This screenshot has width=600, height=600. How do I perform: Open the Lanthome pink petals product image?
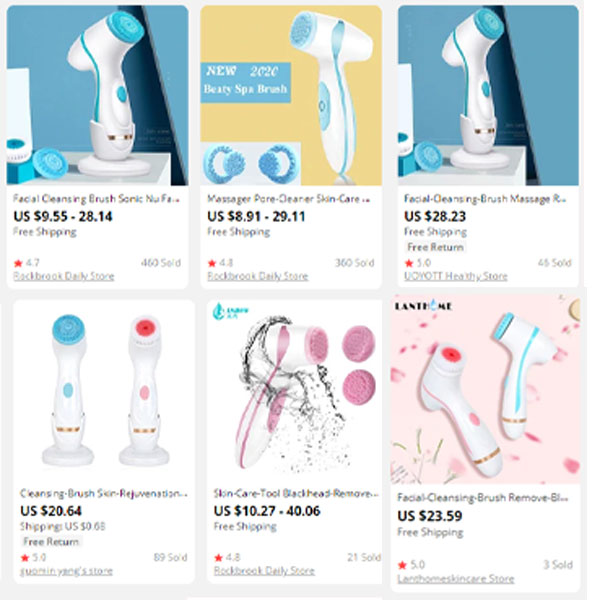click(485, 390)
